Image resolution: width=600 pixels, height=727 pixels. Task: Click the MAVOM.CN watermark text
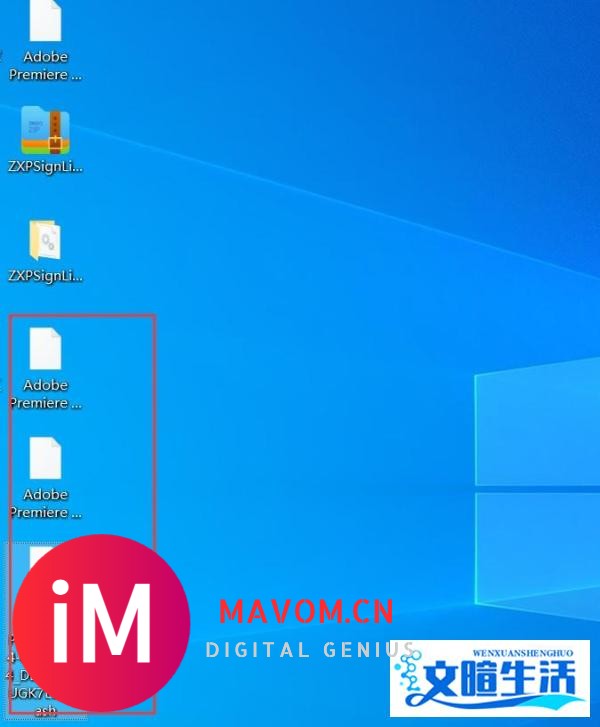306,611
